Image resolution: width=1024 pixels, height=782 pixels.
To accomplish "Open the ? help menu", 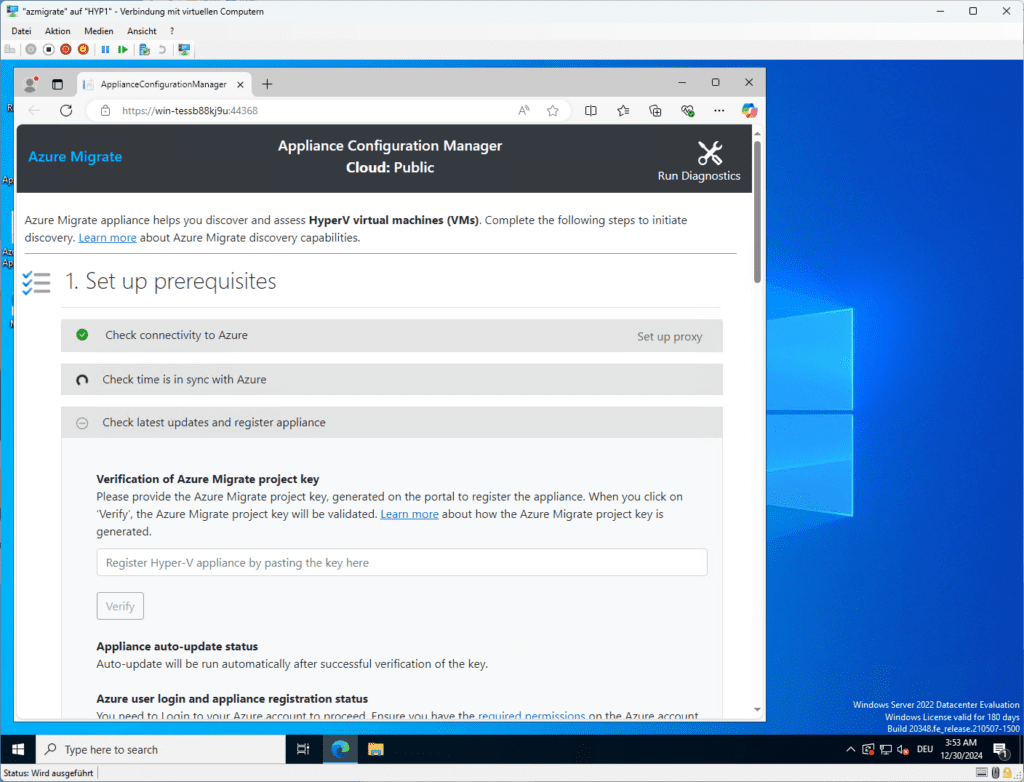I will [x=172, y=31].
